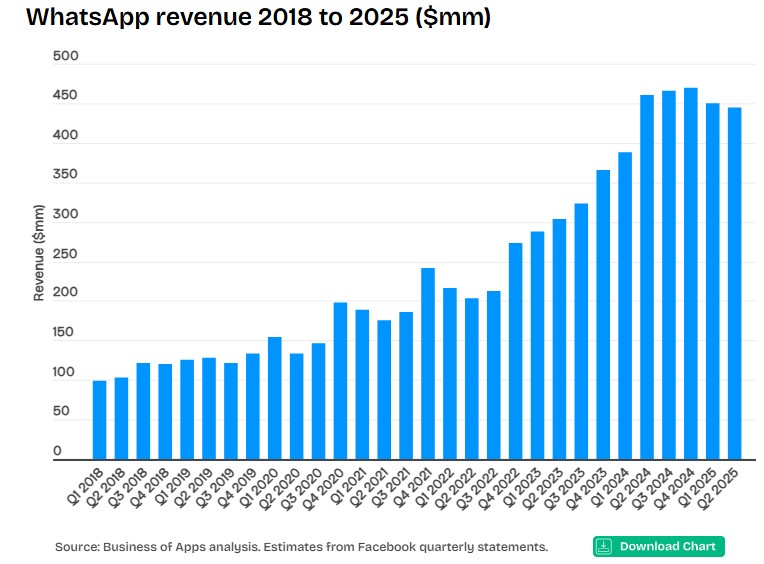764x564 pixels.
Task: Click the Business of Apps source text
Action: tap(301, 547)
